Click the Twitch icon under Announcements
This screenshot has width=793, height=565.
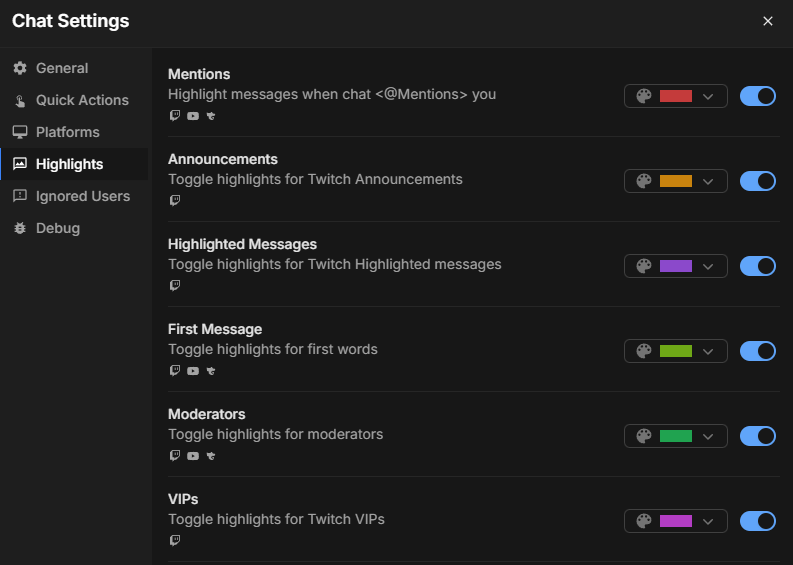[174, 201]
